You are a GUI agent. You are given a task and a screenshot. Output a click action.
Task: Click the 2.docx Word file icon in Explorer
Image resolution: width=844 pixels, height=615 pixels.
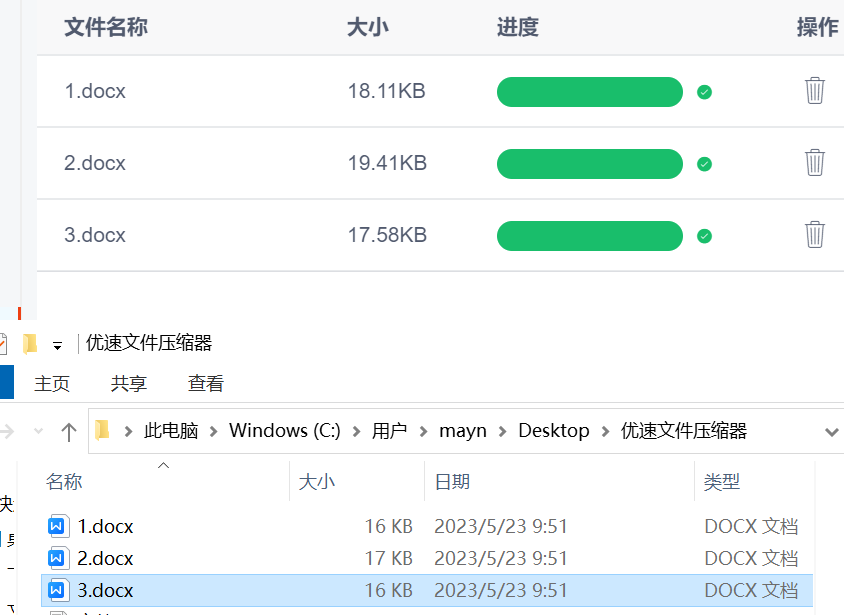click(x=58, y=558)
